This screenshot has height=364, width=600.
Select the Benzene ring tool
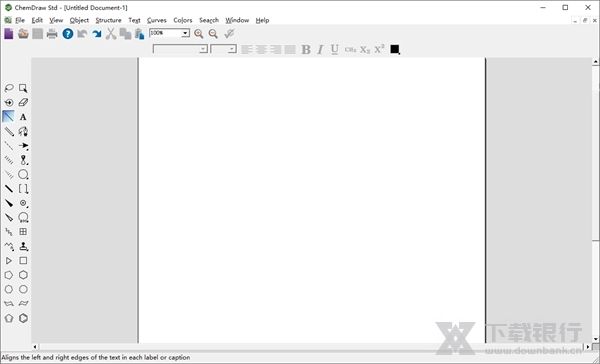click(x=23, y=318)
